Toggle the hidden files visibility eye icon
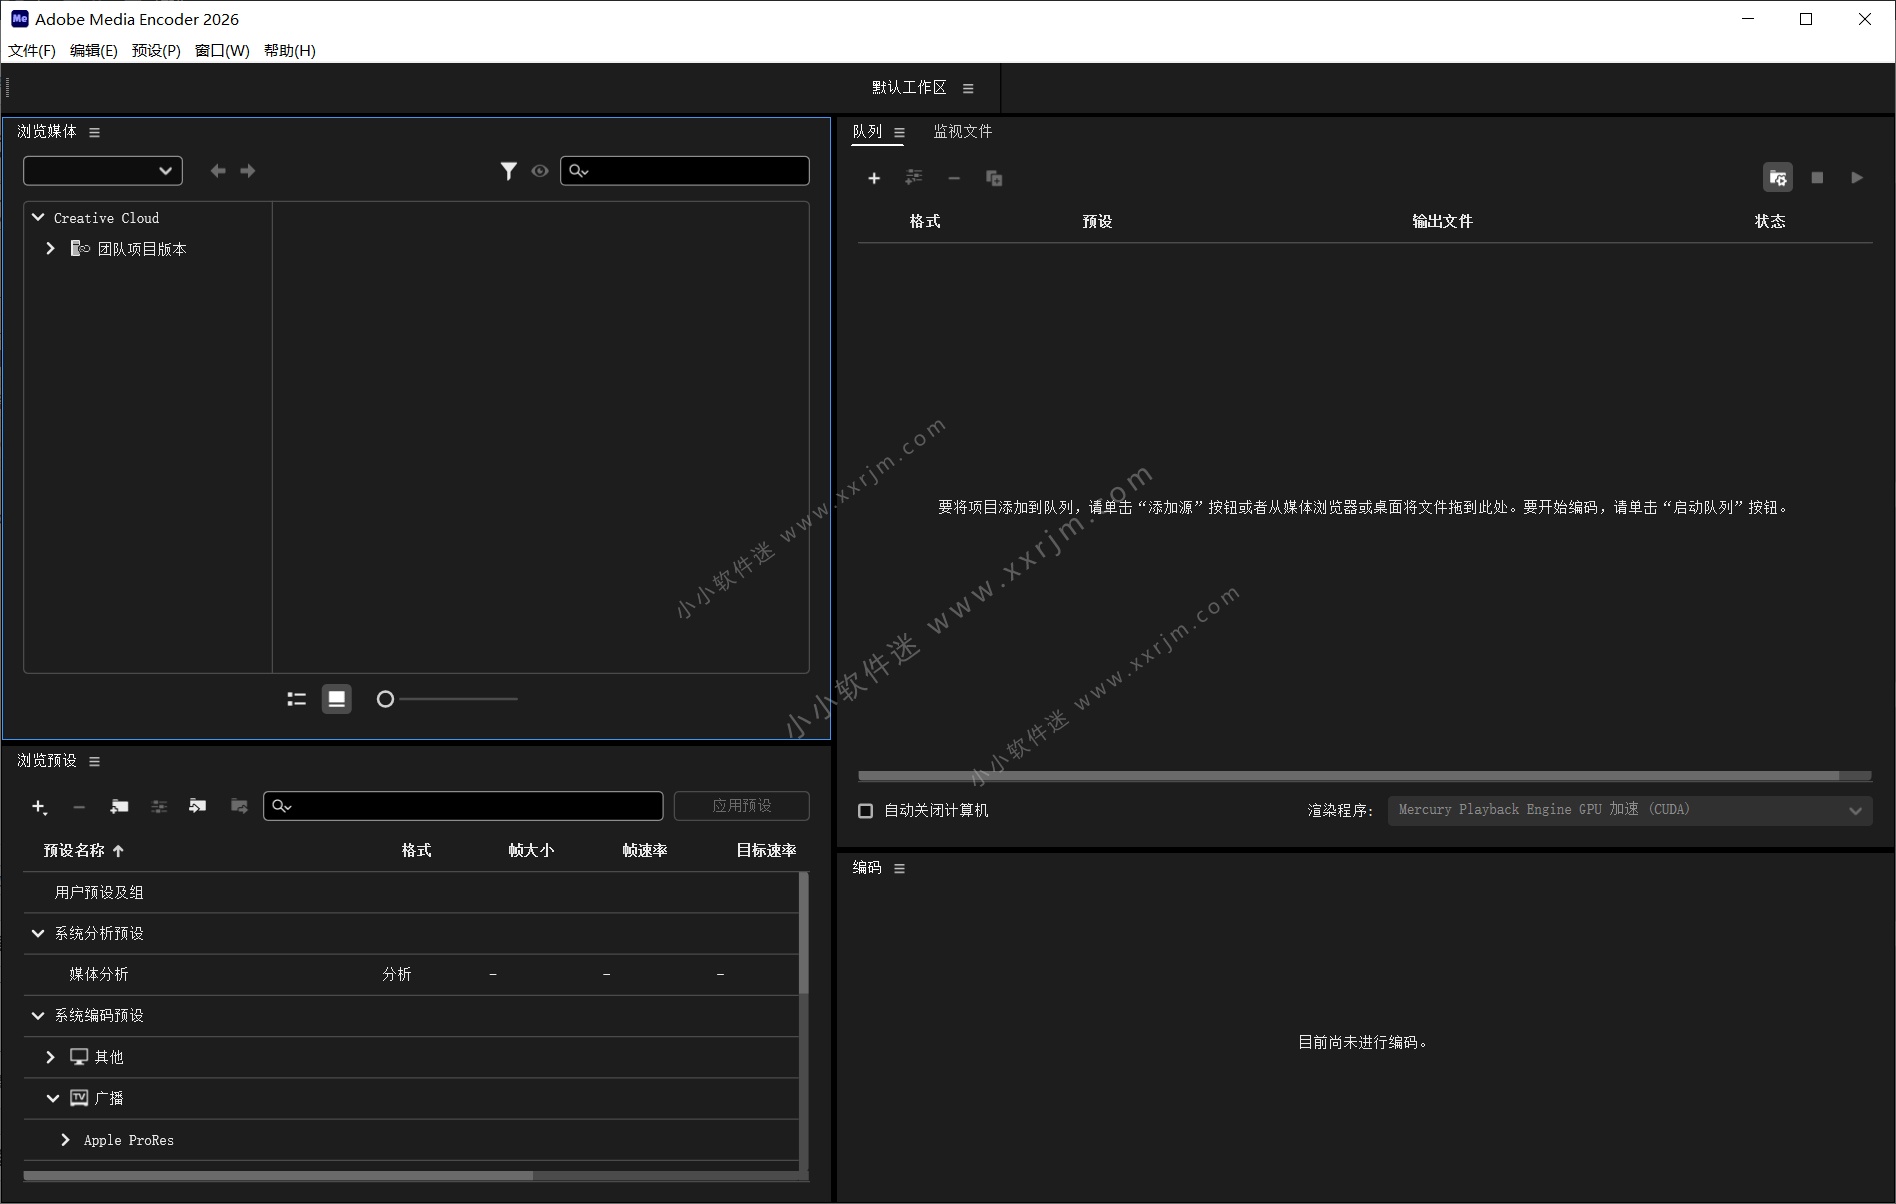Screen dimensions: 1896x1204 pyautogui.click(x=539, y=170)
